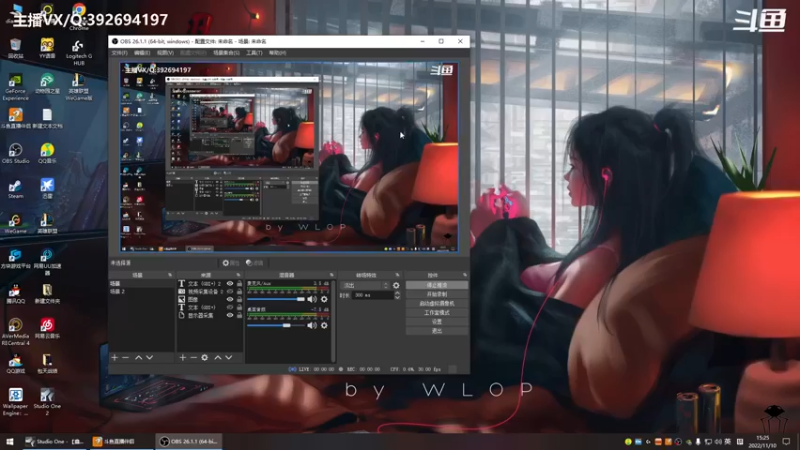The width and height of the screenshot is (800, 450).
Task: Open the Wallpaper Engine desktop icon
Action: click(x=15, y=402)
